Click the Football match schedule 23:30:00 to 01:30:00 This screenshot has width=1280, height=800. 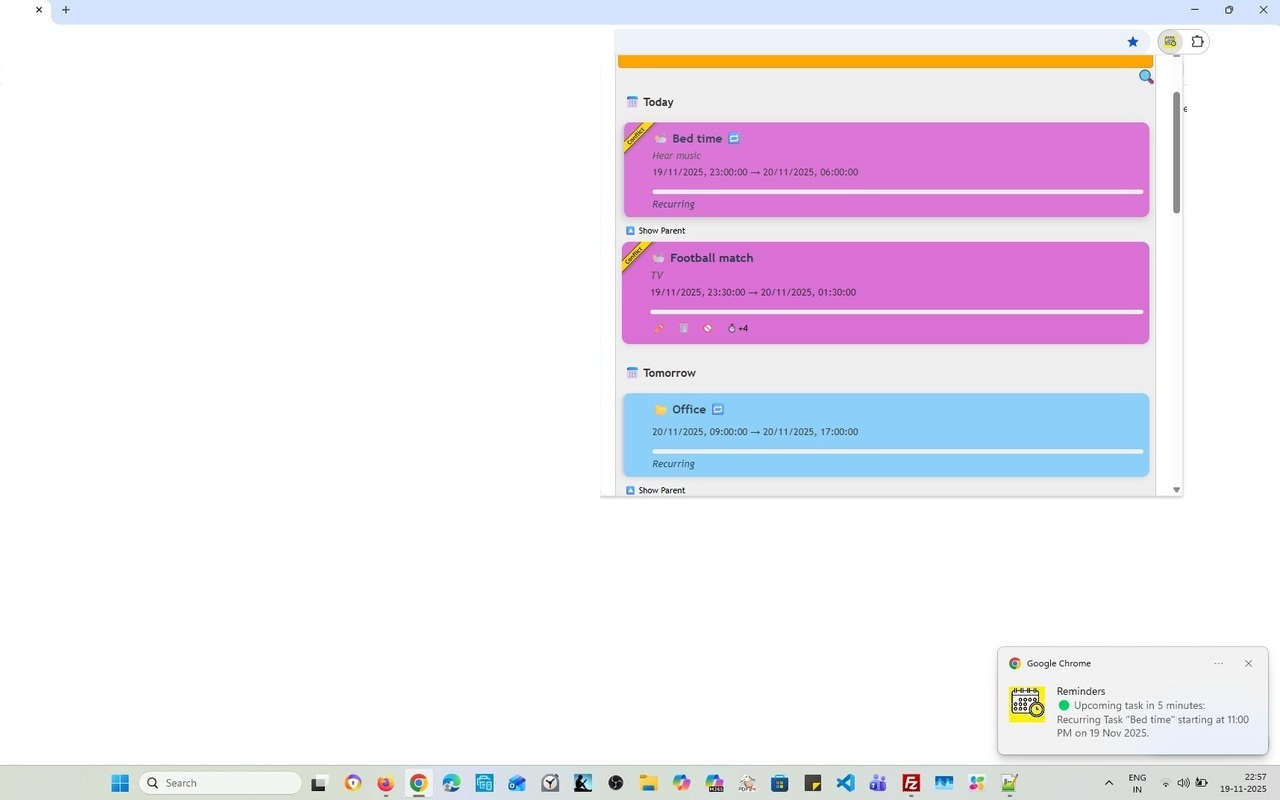click(753, 293)
